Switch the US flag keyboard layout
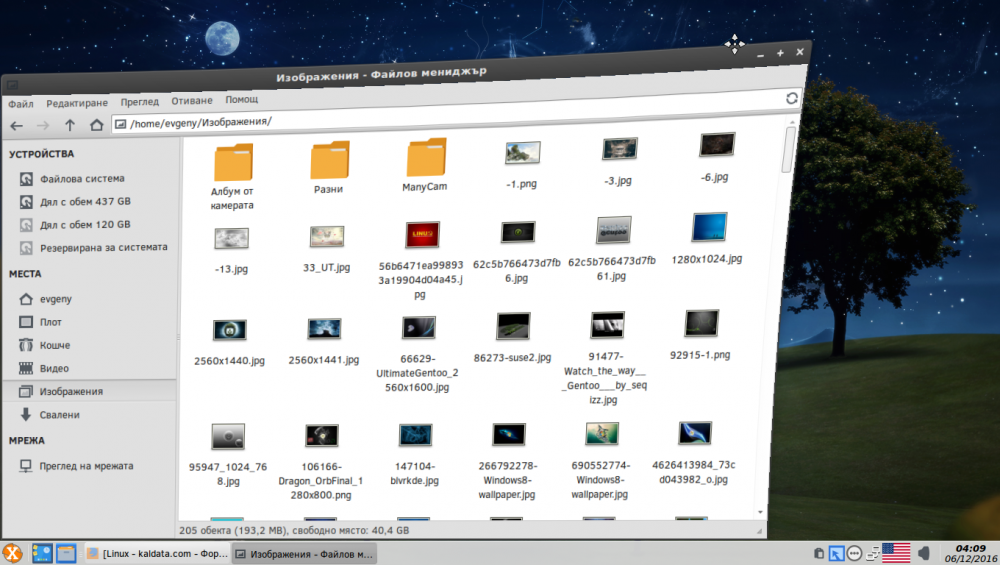The width and height of the screenshot is (1000, 565). click(896, 553)
